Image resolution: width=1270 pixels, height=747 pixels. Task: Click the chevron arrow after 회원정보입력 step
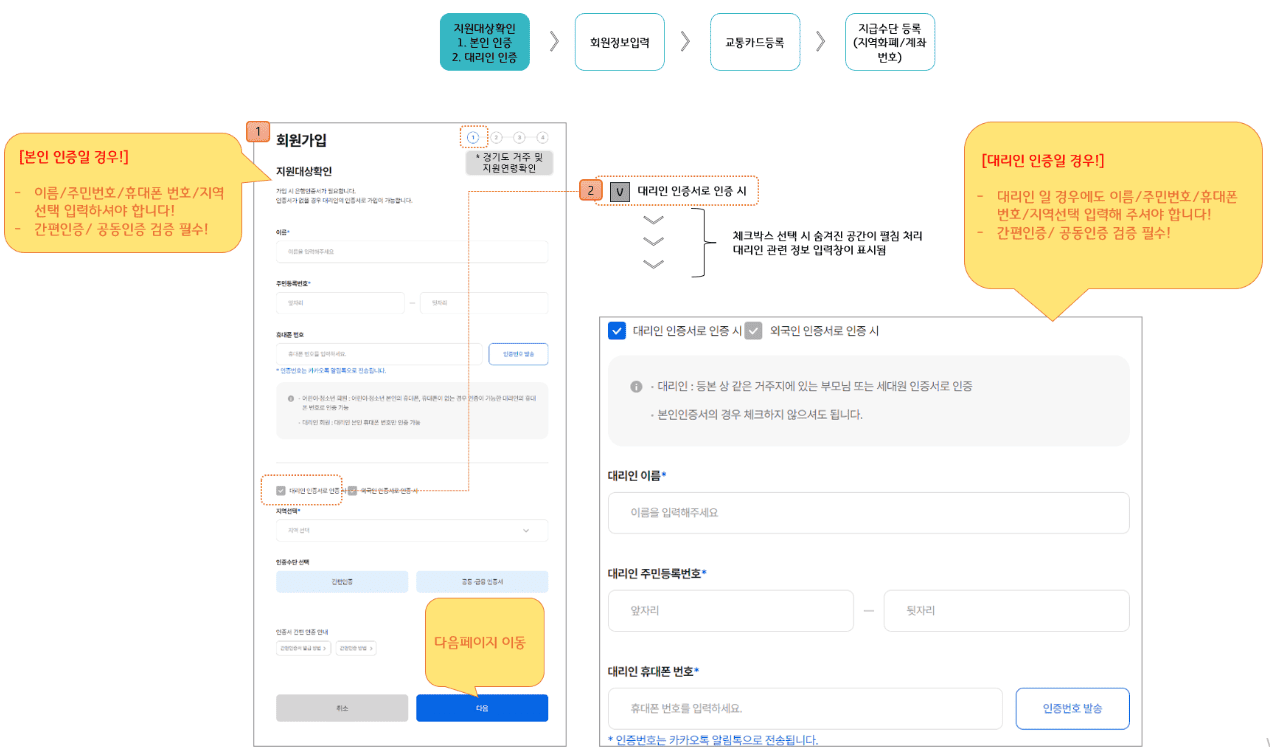687,41
